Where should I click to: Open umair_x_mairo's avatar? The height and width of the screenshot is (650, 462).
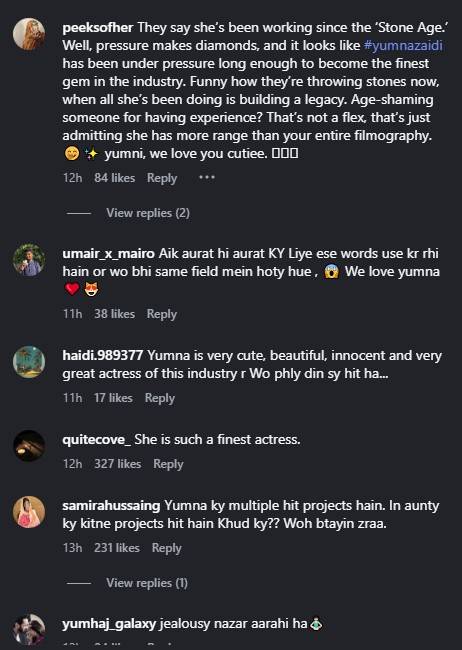click(29, 260)
